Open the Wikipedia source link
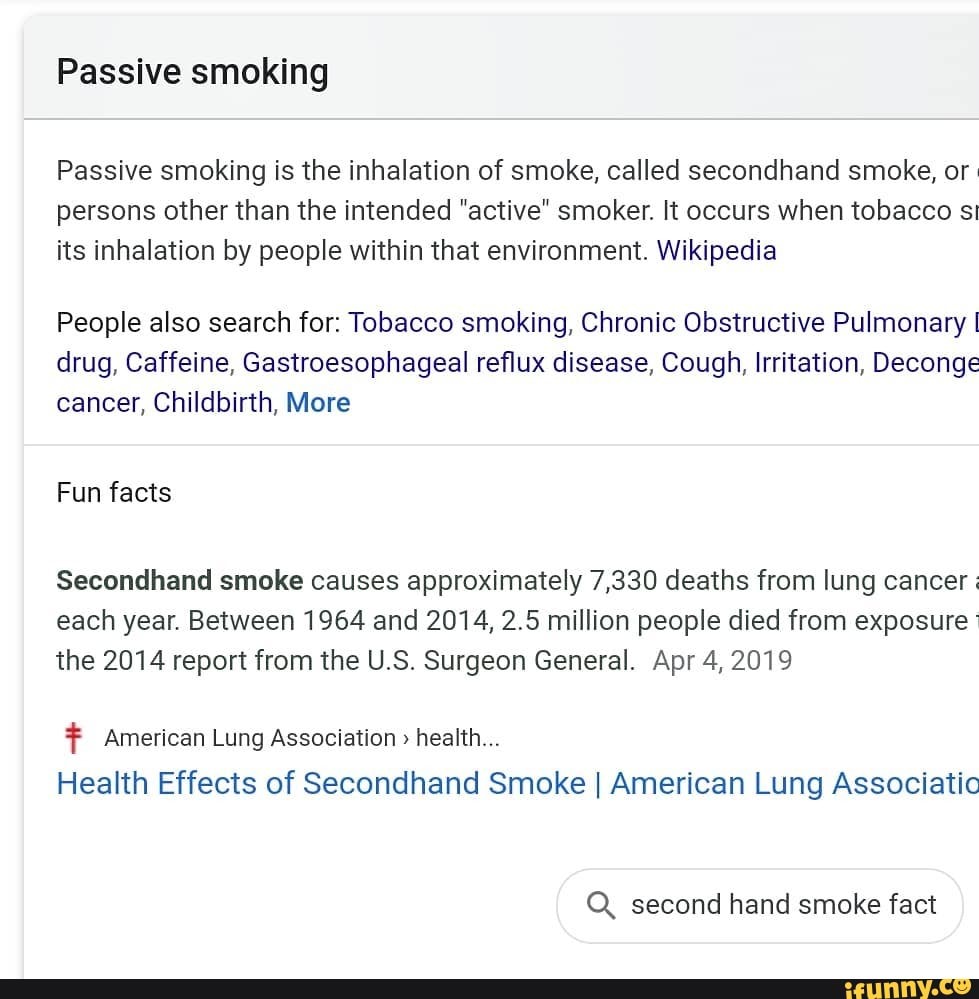The width and height of the screenshot is (979, 999). pos(716,250)
